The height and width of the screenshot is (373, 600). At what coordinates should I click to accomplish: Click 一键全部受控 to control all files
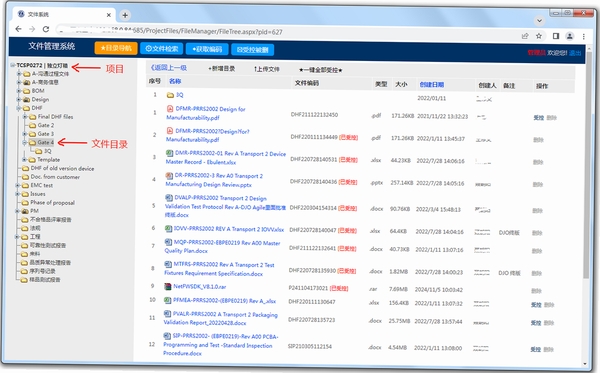click(x=321, y=70)
